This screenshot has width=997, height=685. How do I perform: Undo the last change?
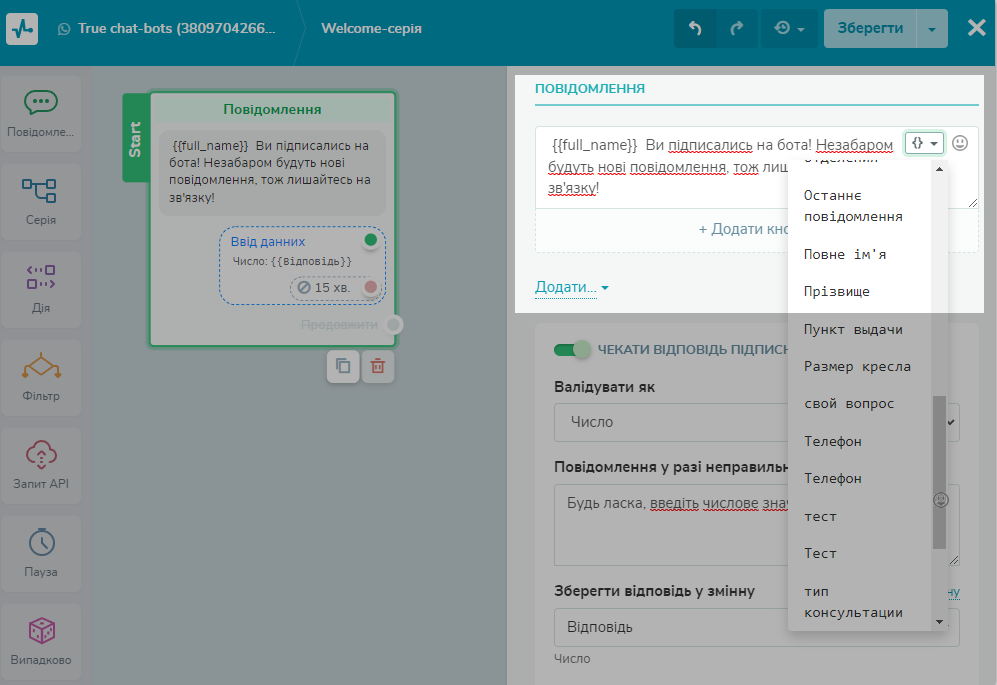[695, 29]
